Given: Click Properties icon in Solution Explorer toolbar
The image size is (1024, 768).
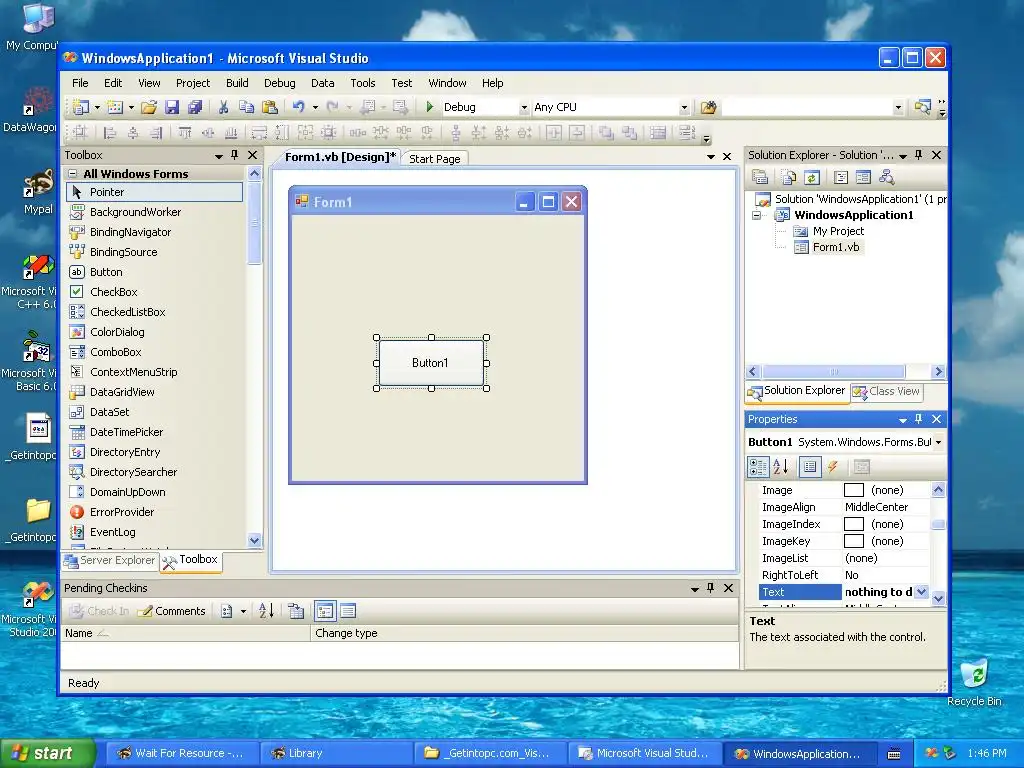Looking at the screenshot, I should point(760,177).
